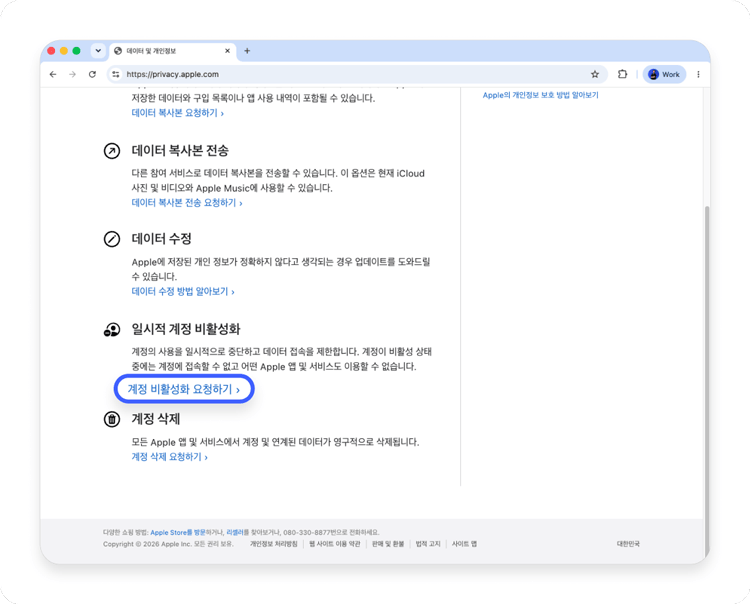Click the green macOS fullscreen window button
The height and width of the screenshot is (604, 750).
[76, 51]
